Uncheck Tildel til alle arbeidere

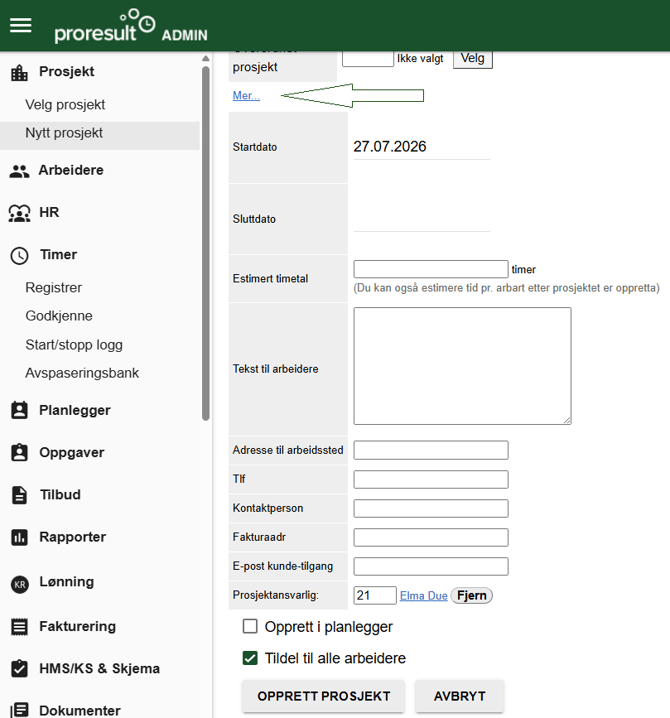pos(250,658)
